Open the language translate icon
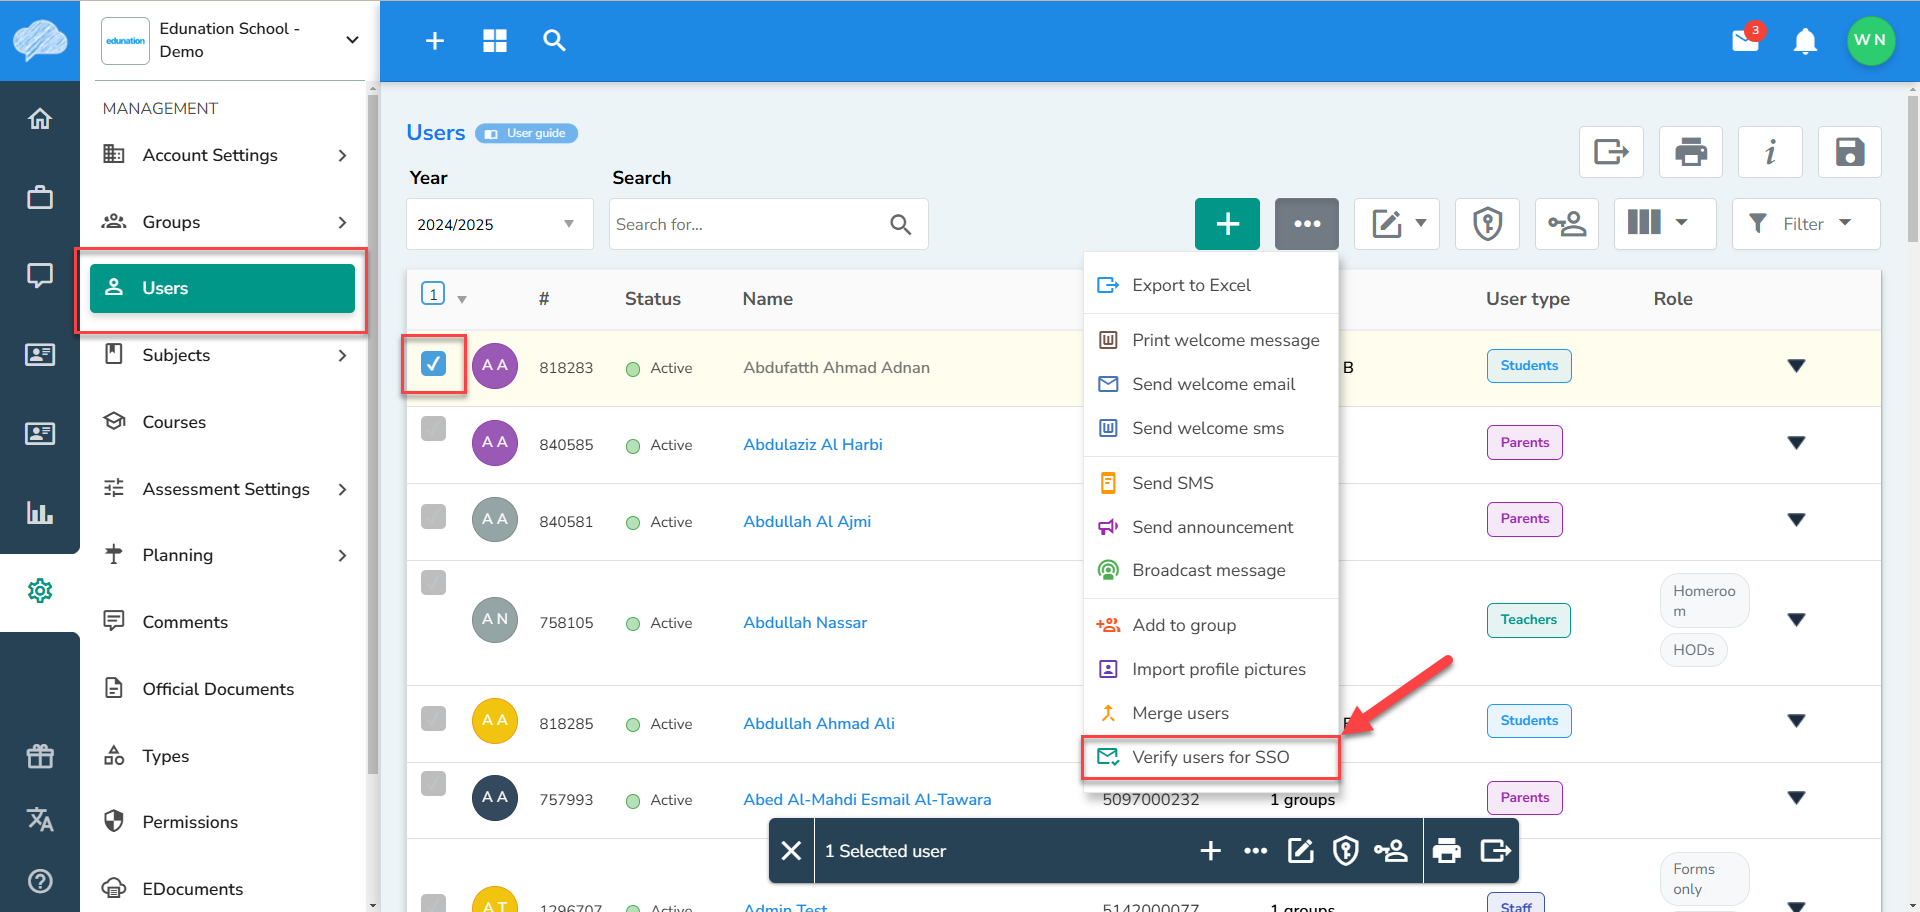This screenshot has width=1920, height=912. click(x=40, y=820)
